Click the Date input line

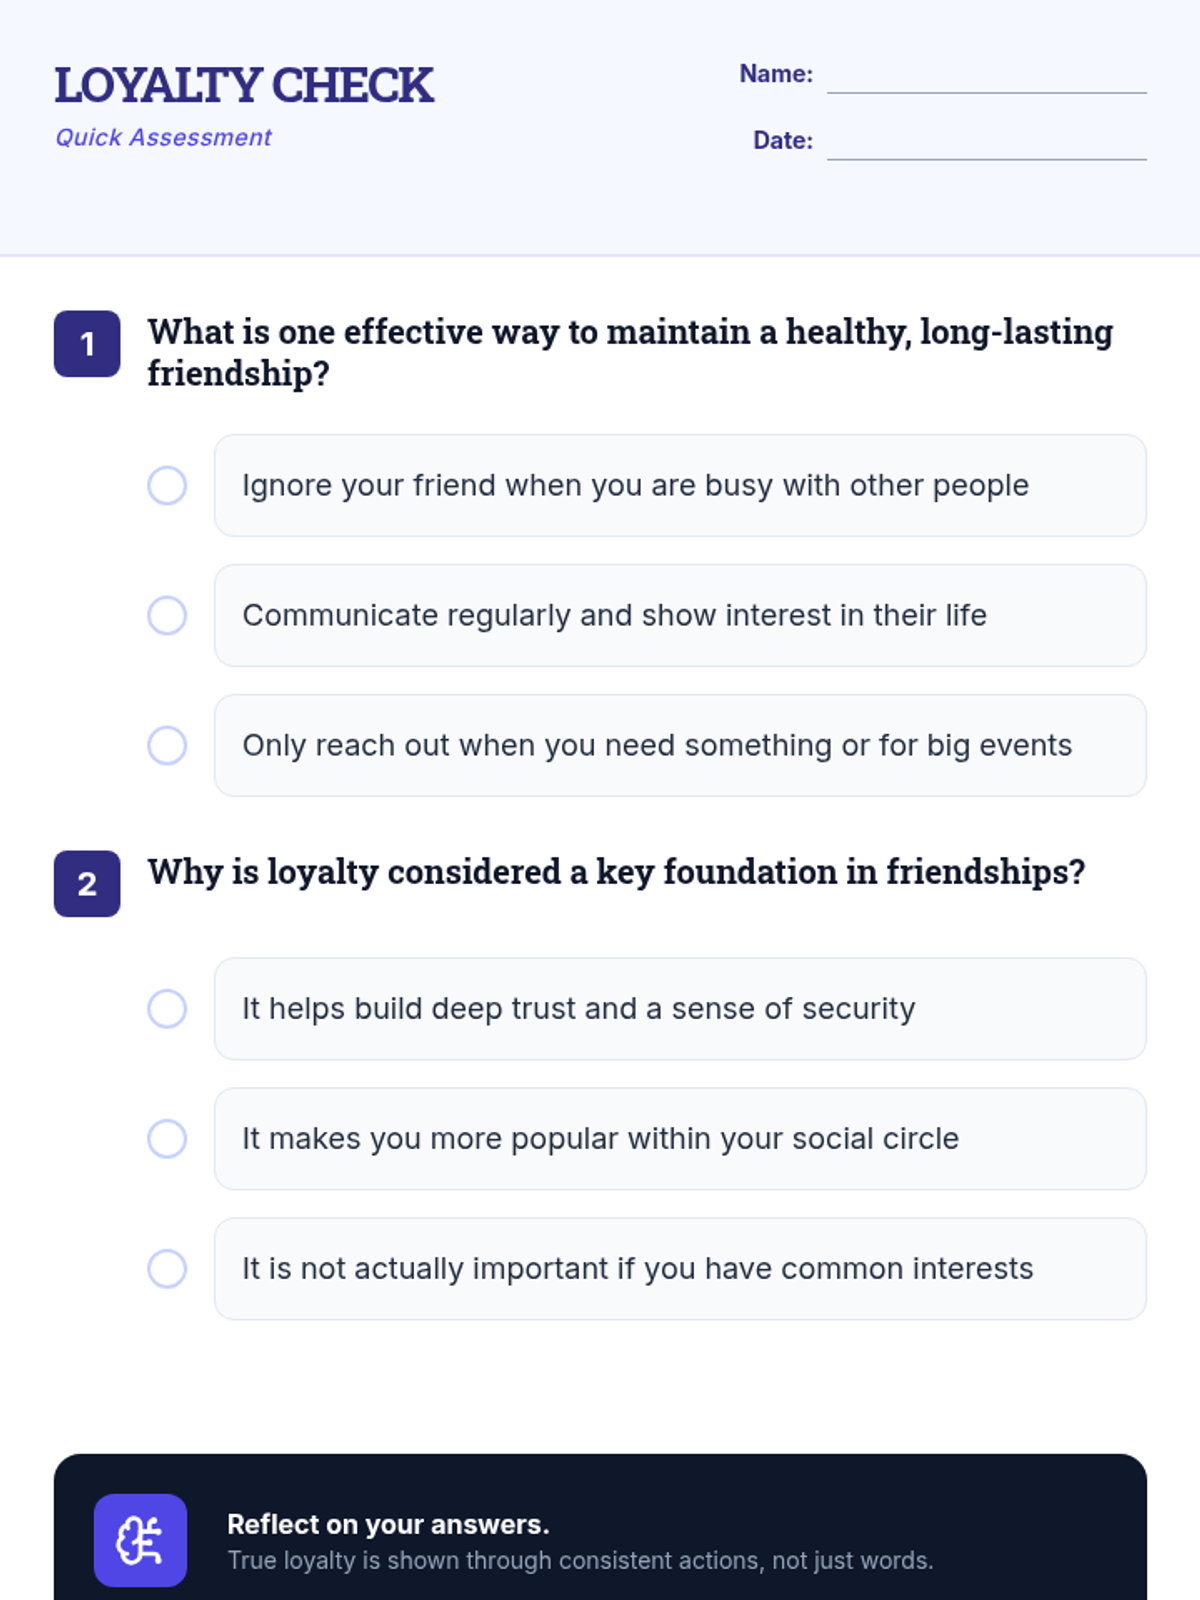[986, 144]
